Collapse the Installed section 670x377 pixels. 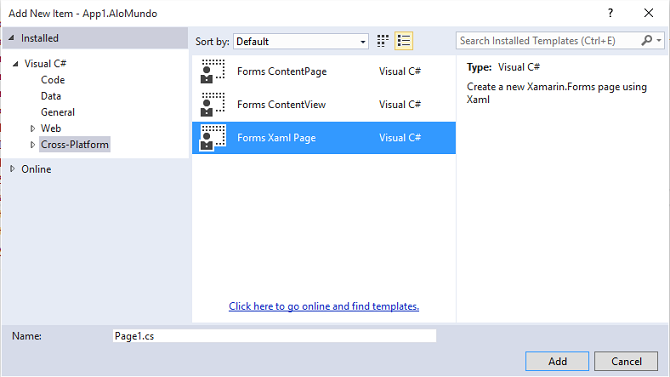(12, 38)
